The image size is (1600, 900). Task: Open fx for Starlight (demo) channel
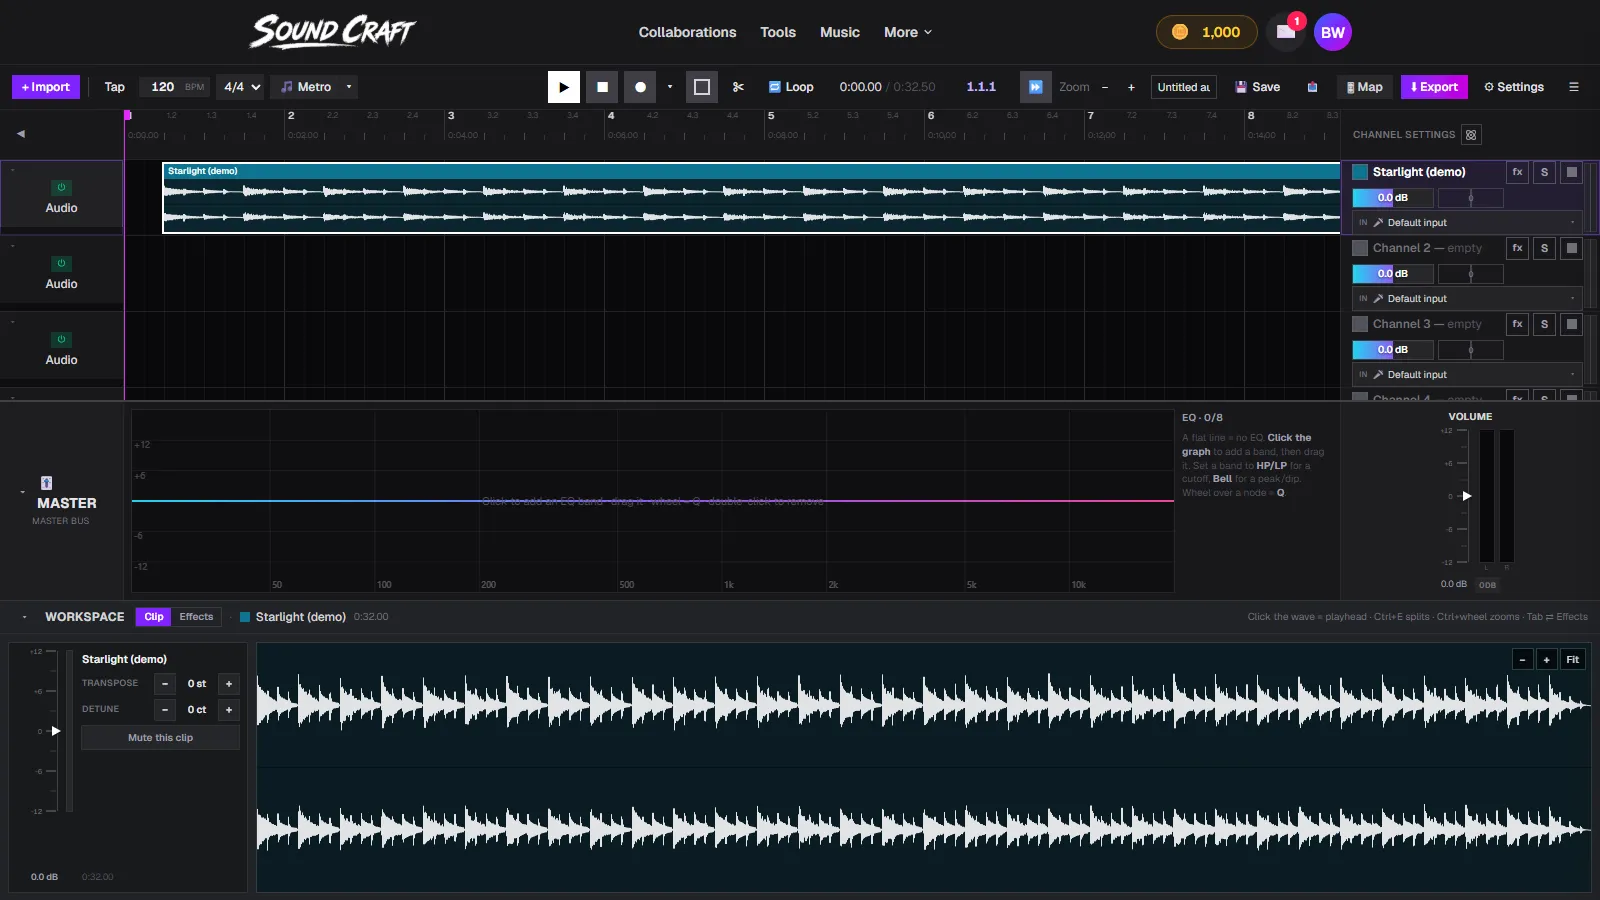pyautogui.click(x=1517, y=172)
